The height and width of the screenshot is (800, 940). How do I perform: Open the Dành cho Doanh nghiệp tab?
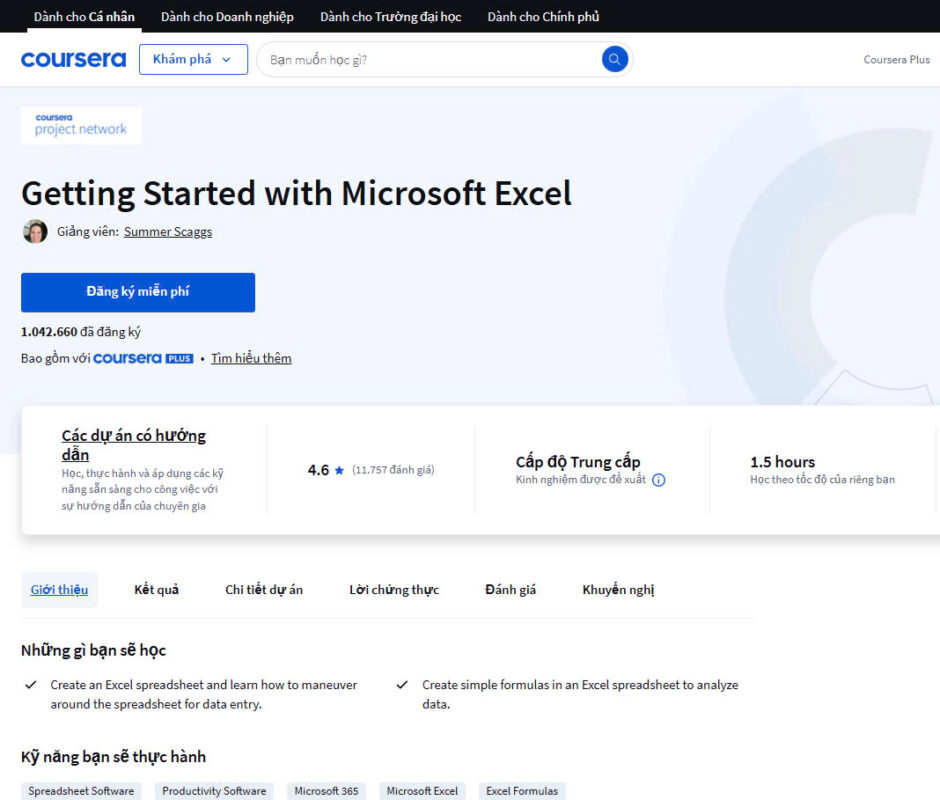227,17
